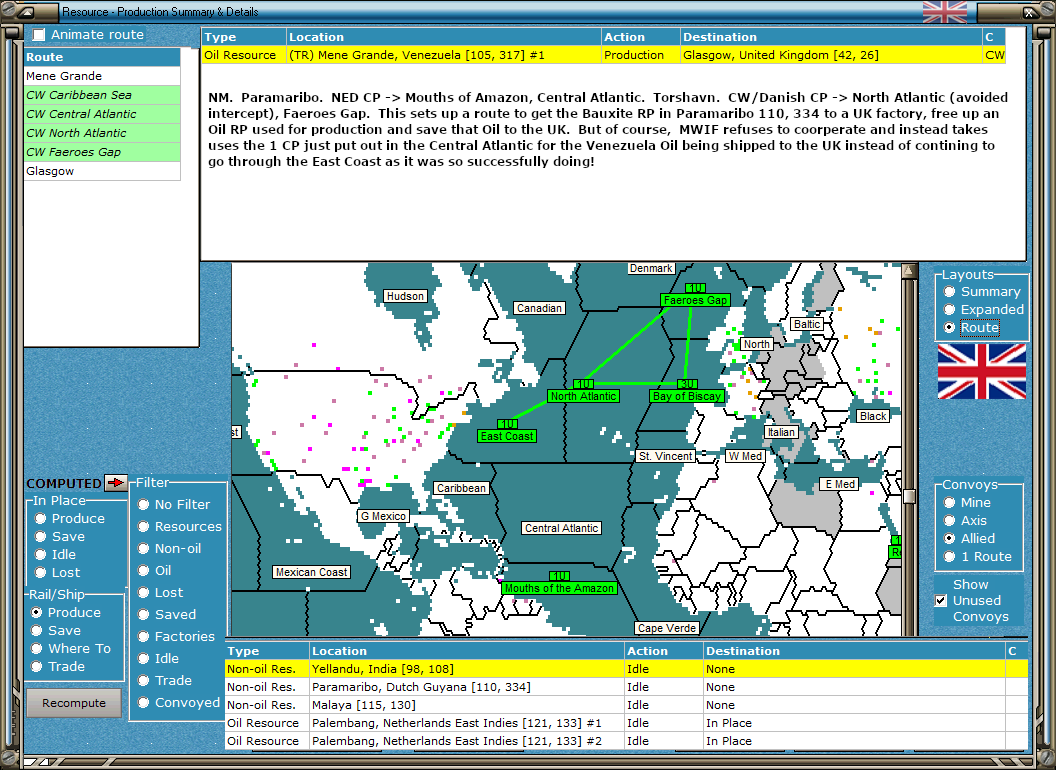The height and width of the screenshot is (770, 1056).
Task: Click the map scrollbar up arrow
Action: click(909, 271)
